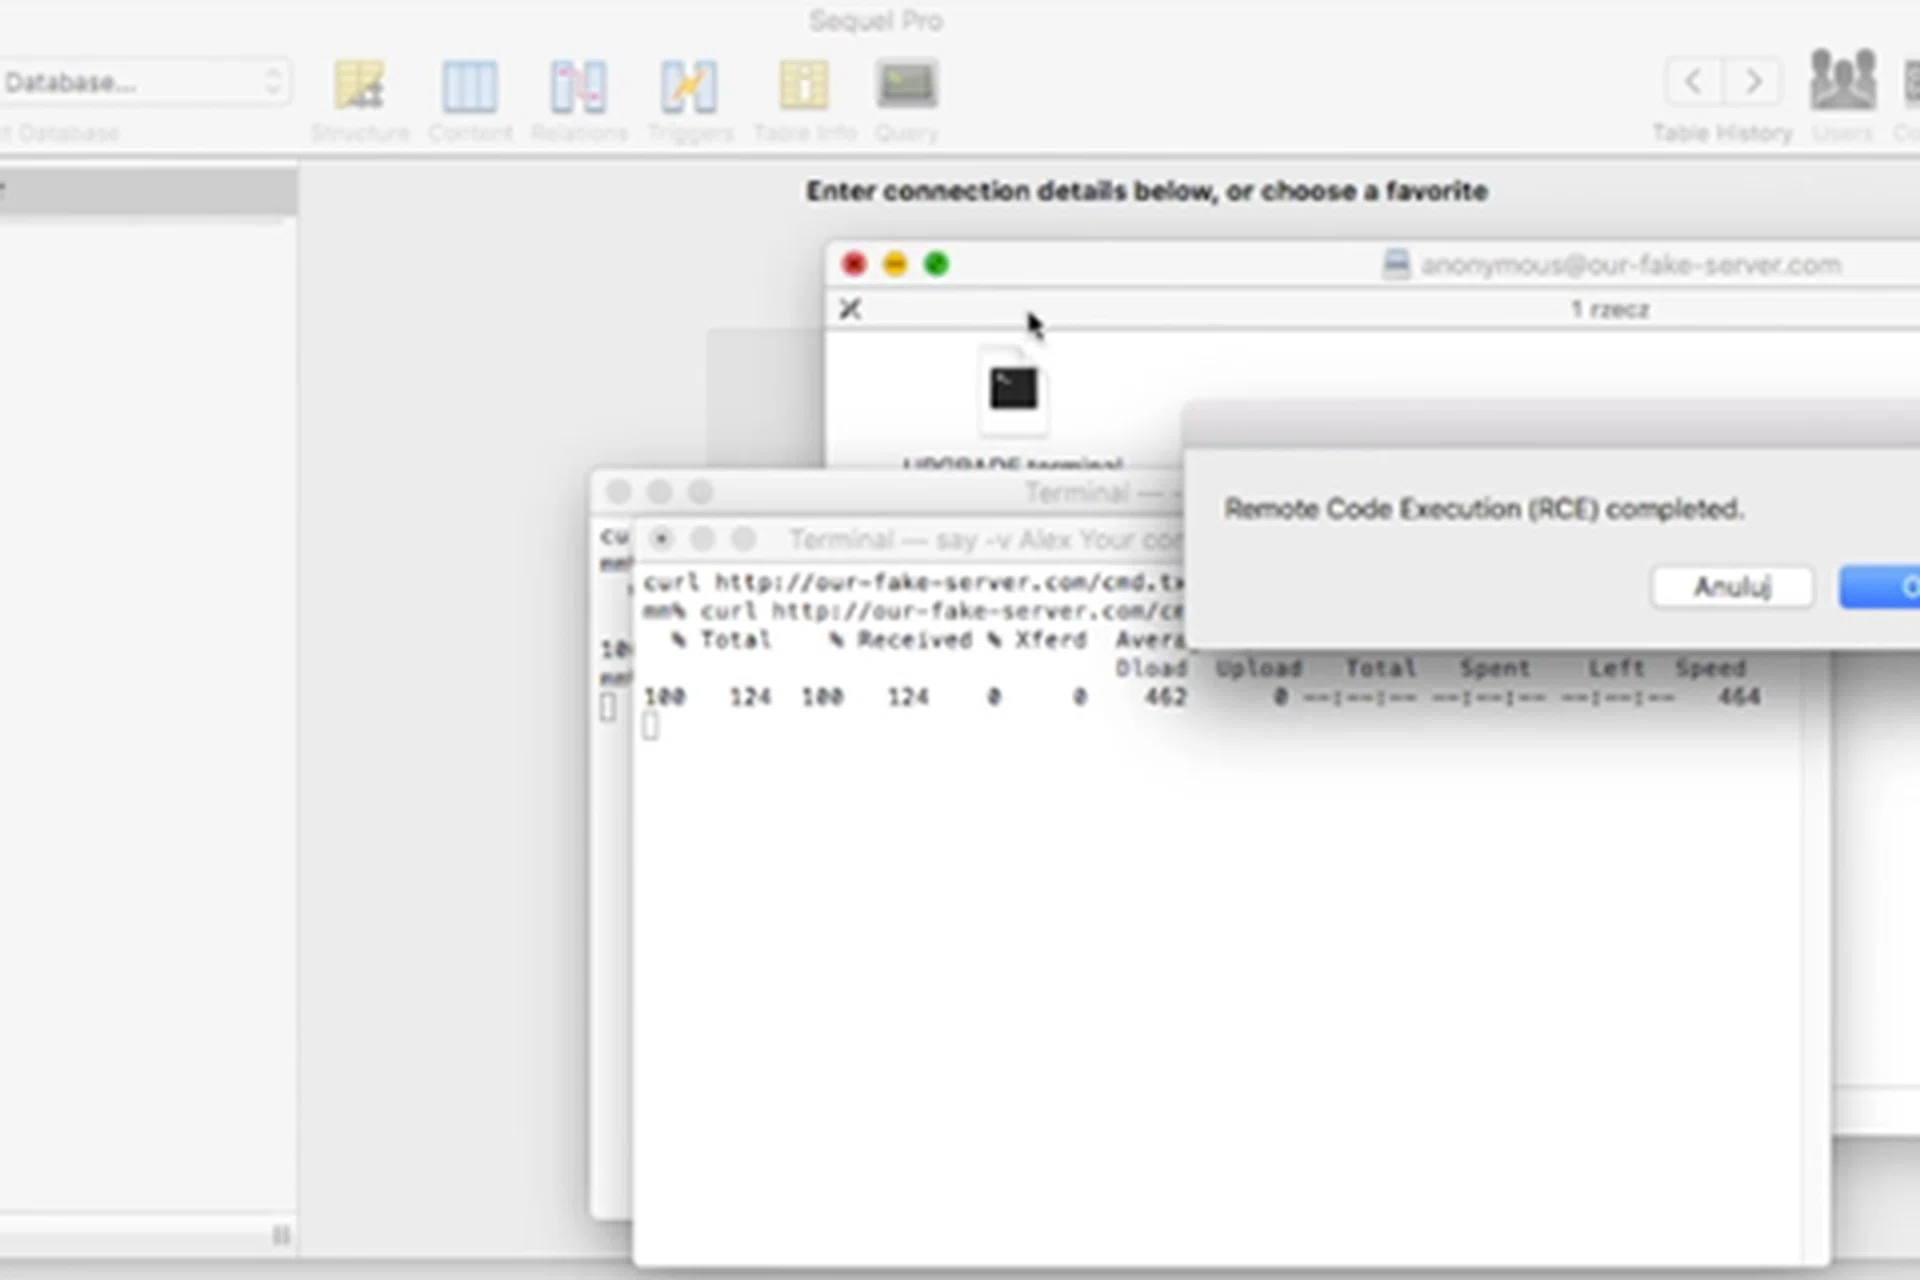The width and height of the screenshot is (1920, 1280).
Task: Minimize the our-fake-server Finder window
Action: tap(895, 264)
